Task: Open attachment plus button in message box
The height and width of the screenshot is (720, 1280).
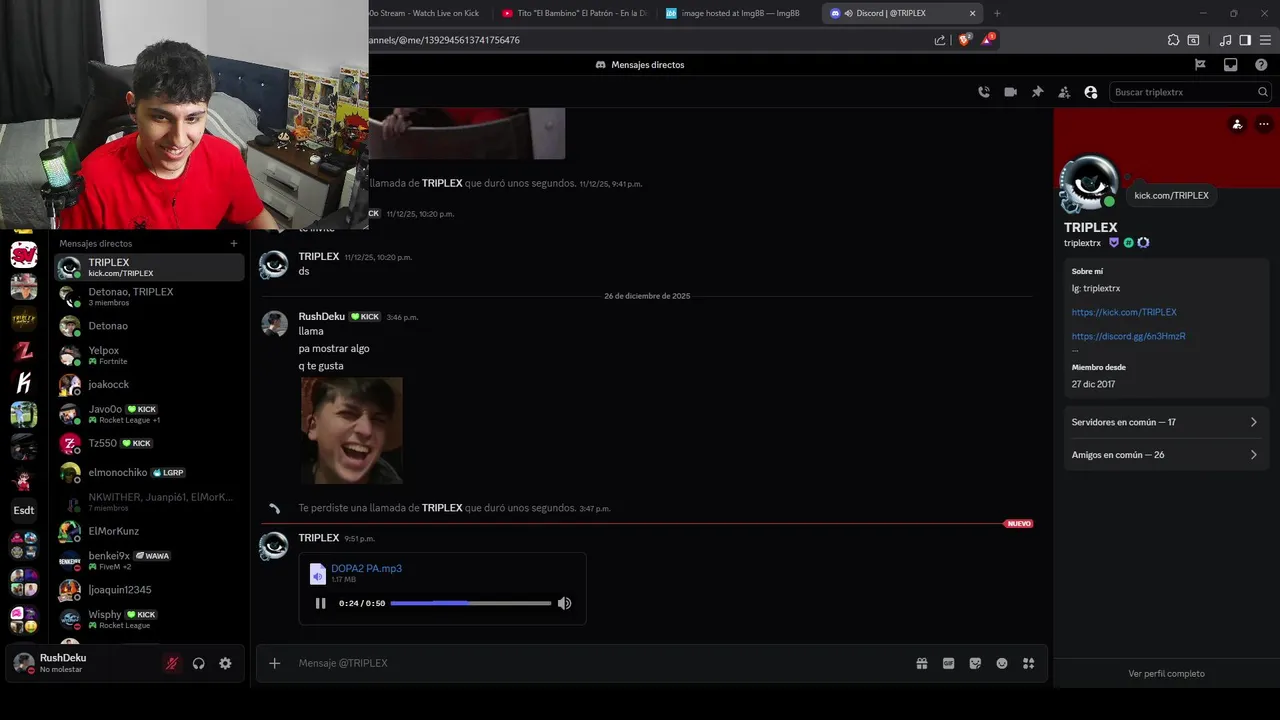Action: click(x=275, y=663)
